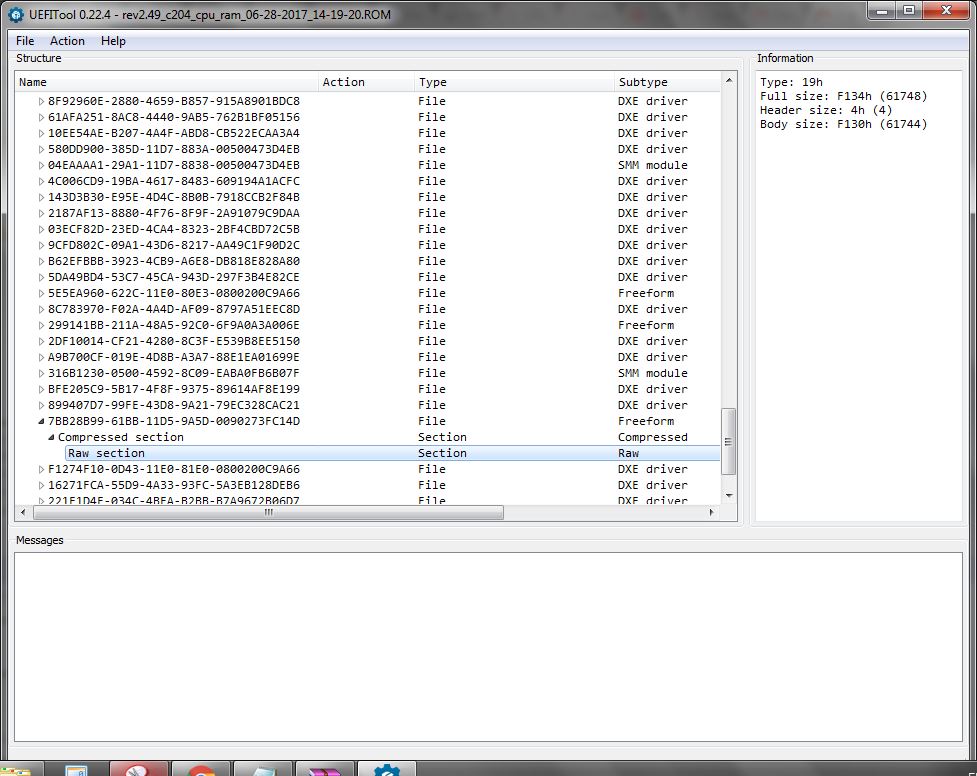The image size is (977, 776).
Task: Click 'Freeform' subtype of 7BB28B99 row
Action: click(646, 421)
